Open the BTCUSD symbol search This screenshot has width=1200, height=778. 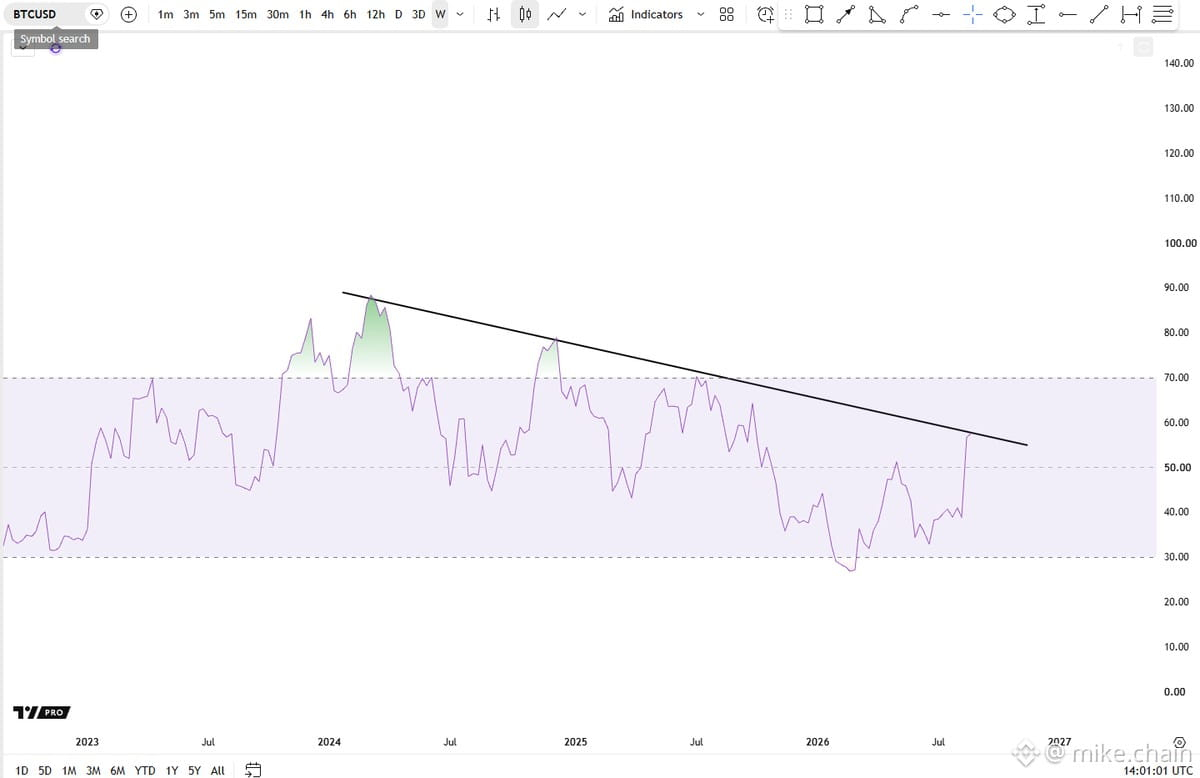pos(35,14)
